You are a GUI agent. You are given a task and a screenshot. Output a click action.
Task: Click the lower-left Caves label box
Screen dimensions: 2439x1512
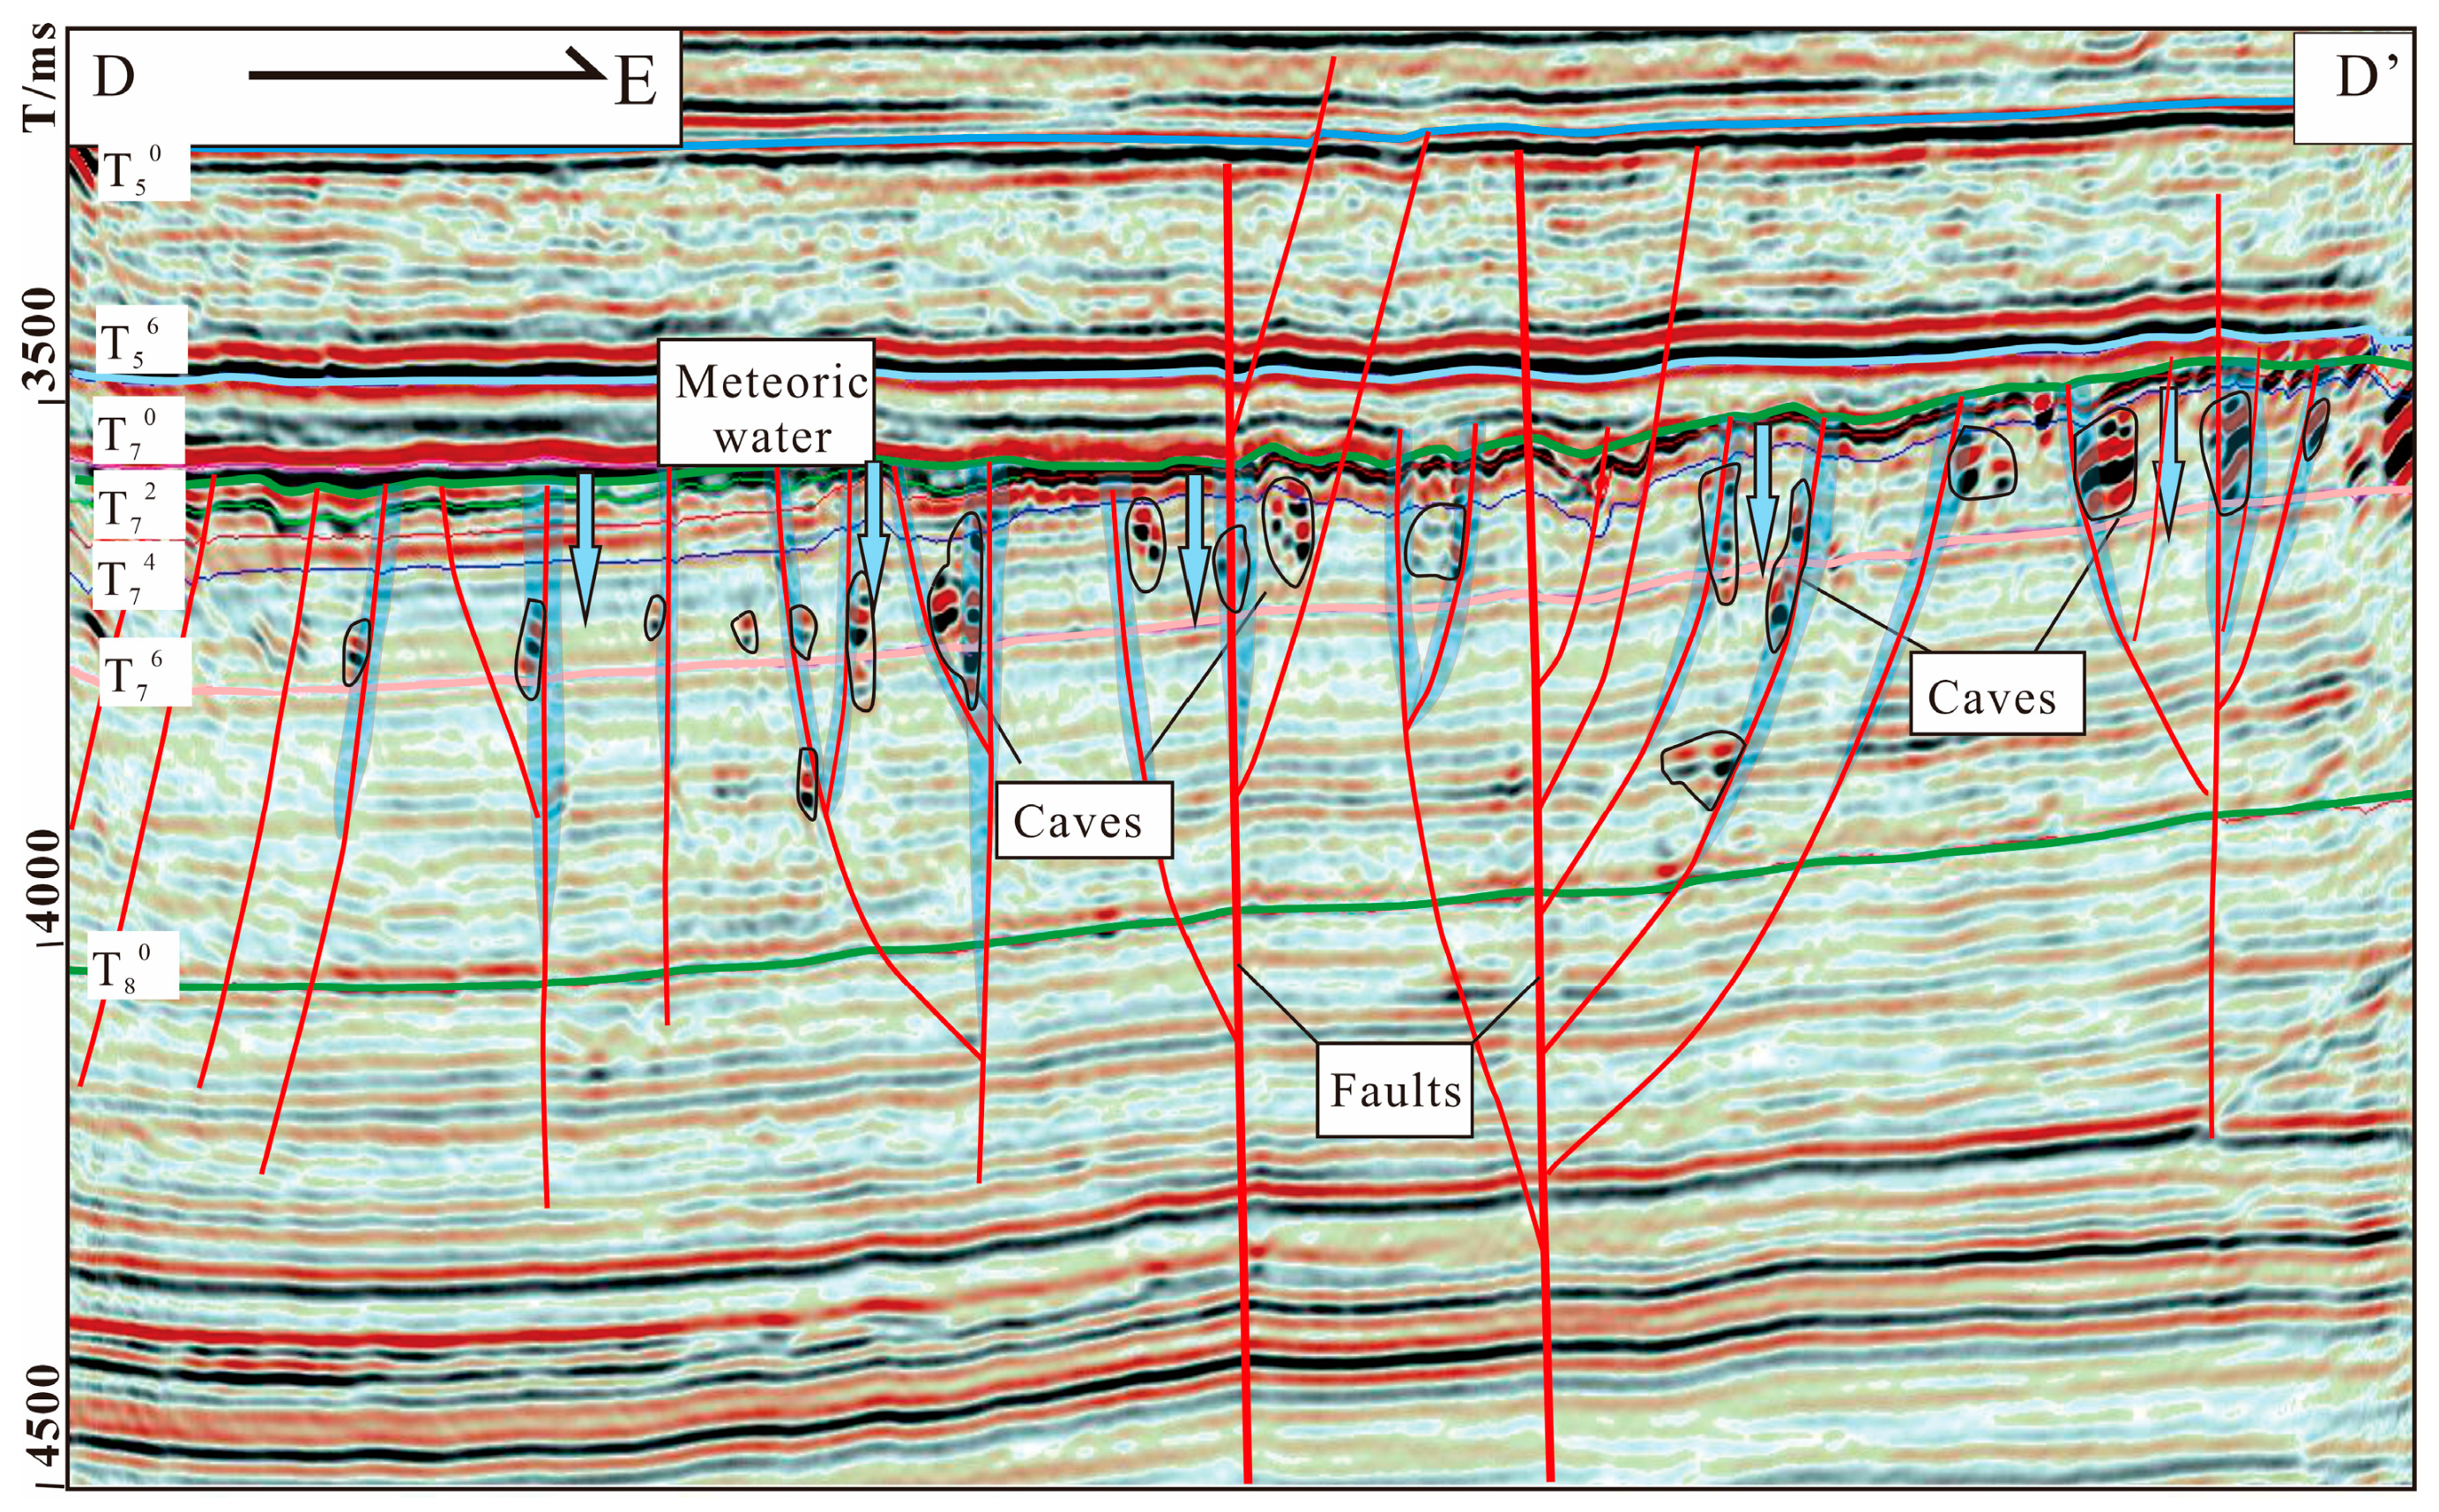coord(1083,821)
